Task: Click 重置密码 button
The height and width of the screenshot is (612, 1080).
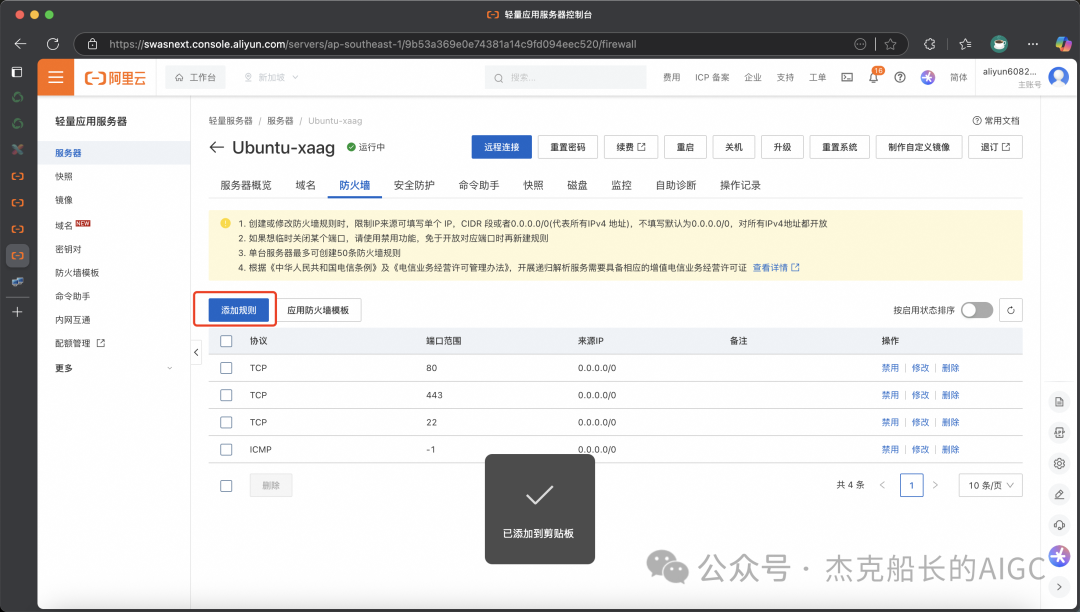Action: pos(568,147)
